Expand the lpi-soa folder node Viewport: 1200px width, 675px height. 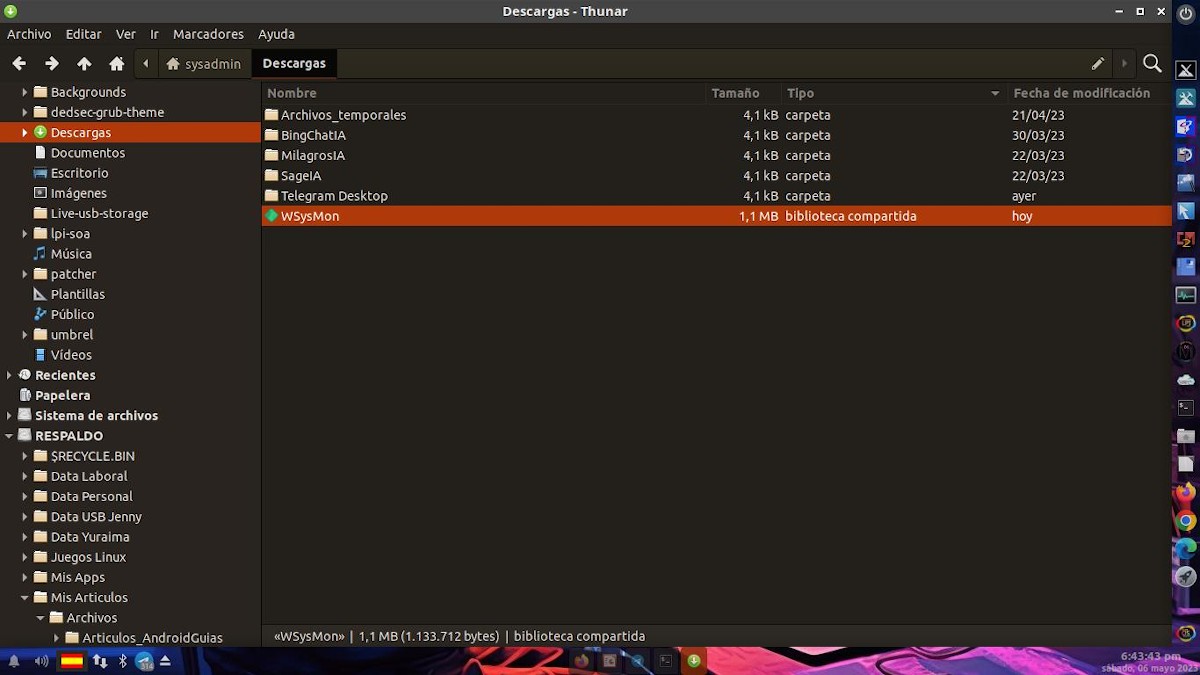pos(25,233)
